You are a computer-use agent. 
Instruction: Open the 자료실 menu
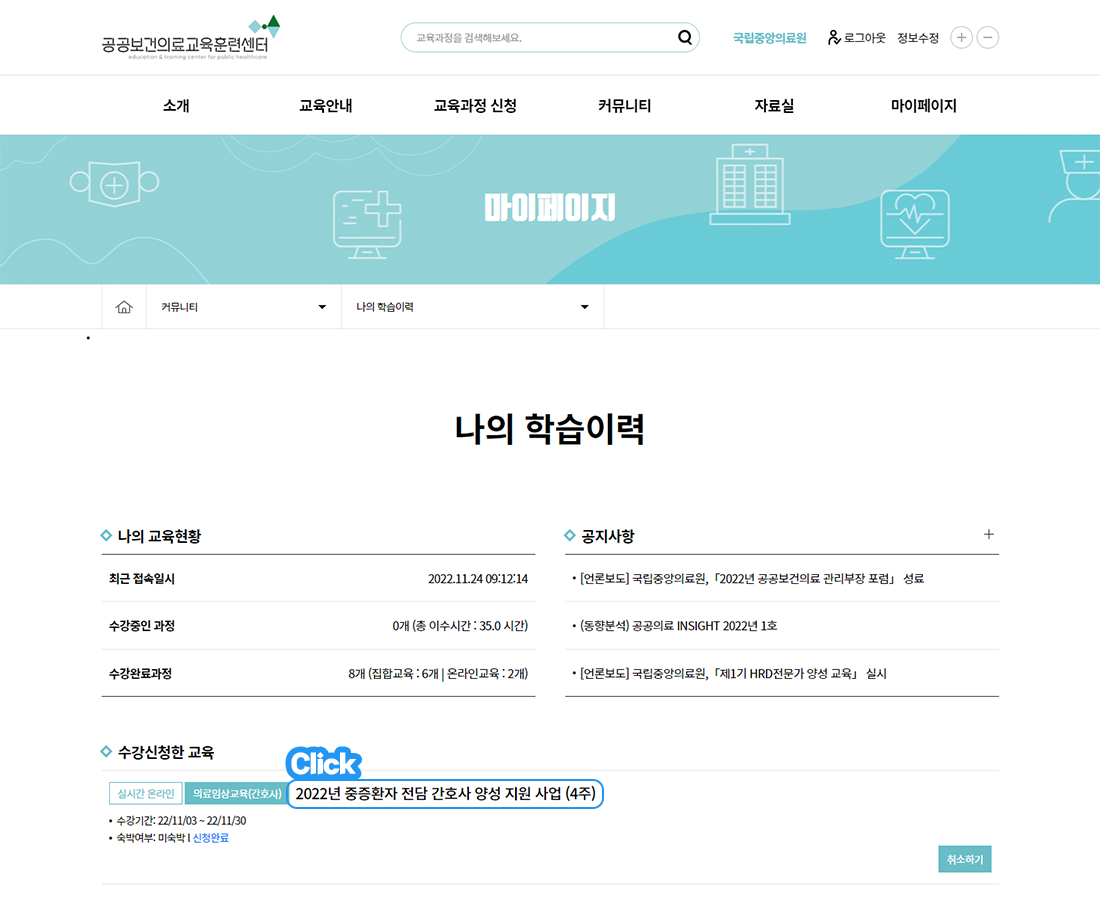pos(773,104)
